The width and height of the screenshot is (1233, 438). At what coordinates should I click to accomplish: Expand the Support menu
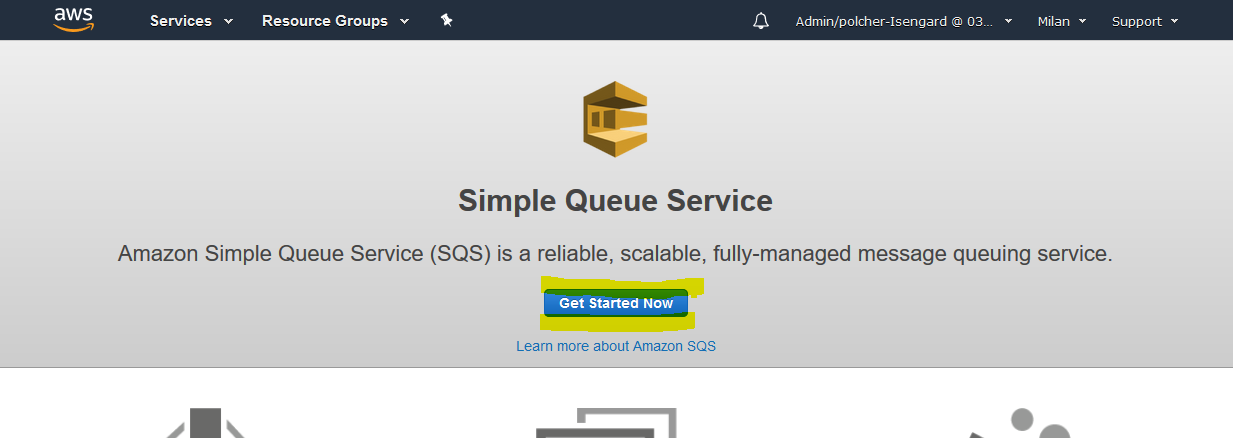pos(1145,21)
